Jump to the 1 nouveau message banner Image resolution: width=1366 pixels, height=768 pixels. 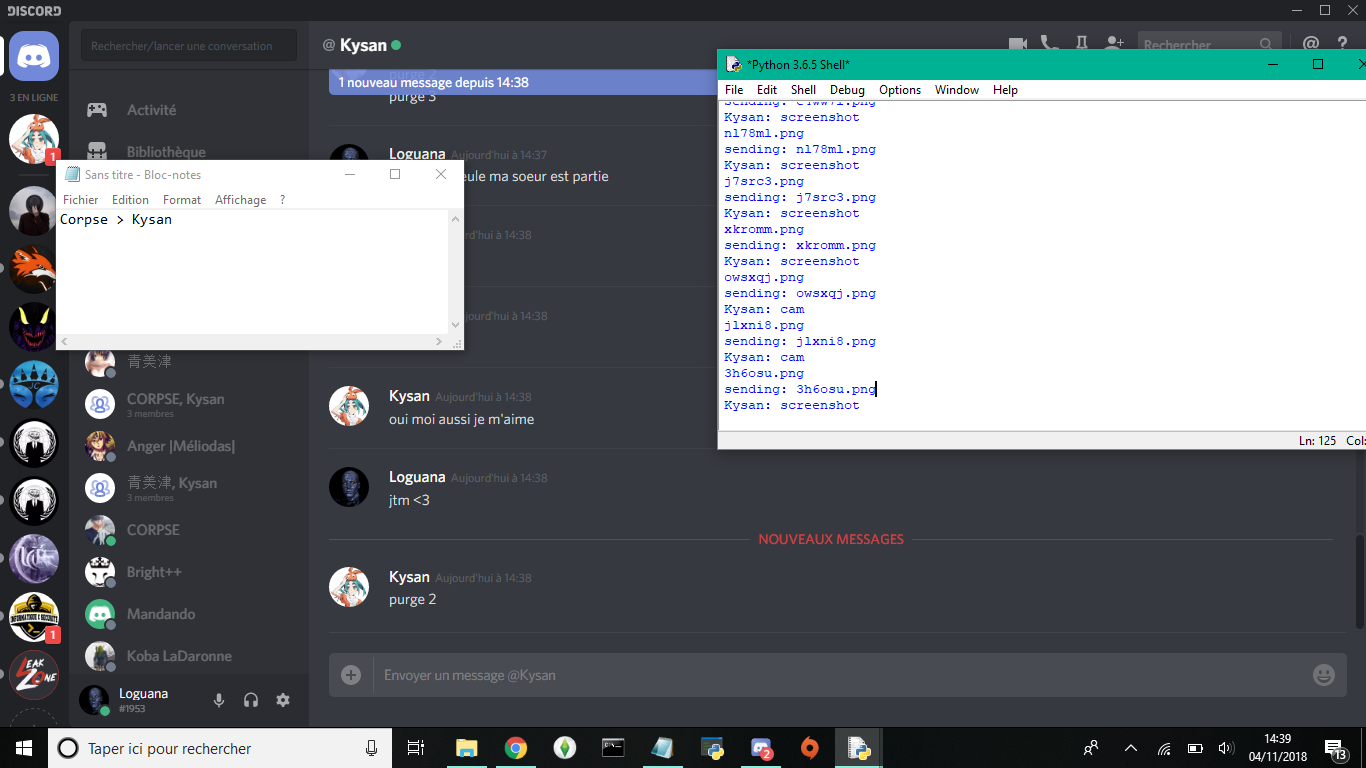(x=523, y=82)
